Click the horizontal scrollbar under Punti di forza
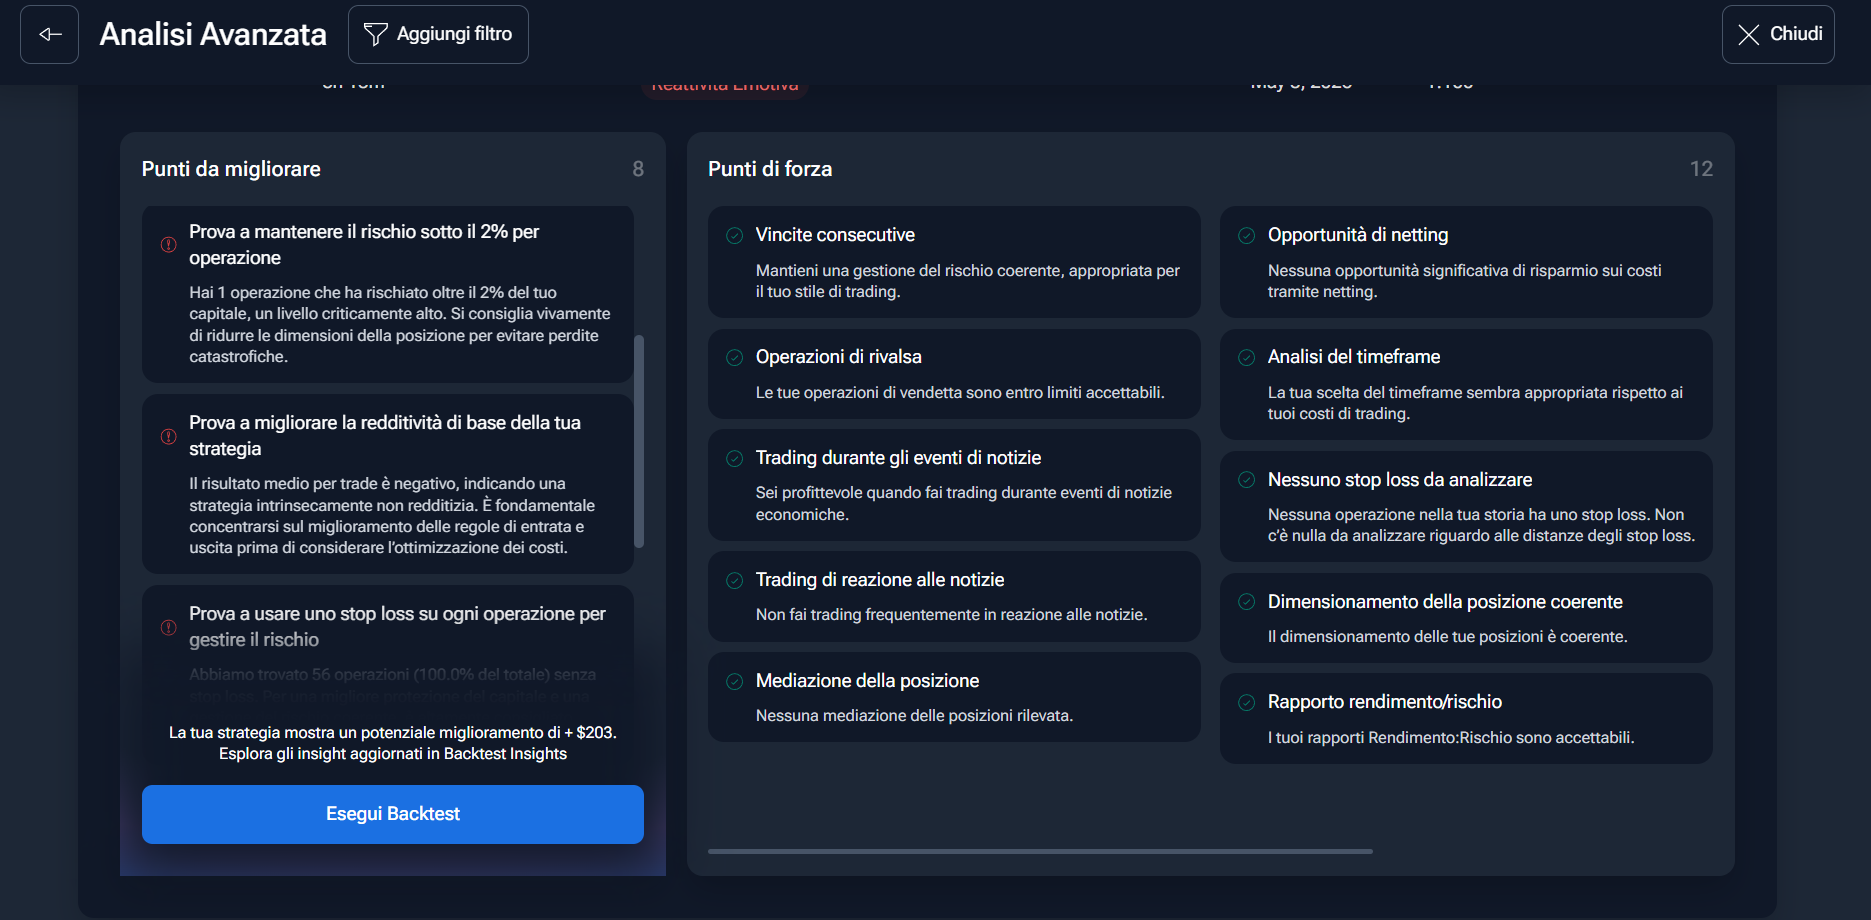Screen dimensions: 1871x920 [x=1040, y=851]
